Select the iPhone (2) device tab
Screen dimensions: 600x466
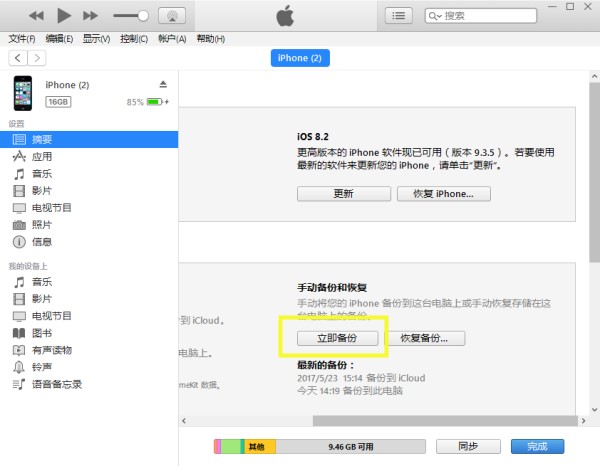tap(300, 58)
